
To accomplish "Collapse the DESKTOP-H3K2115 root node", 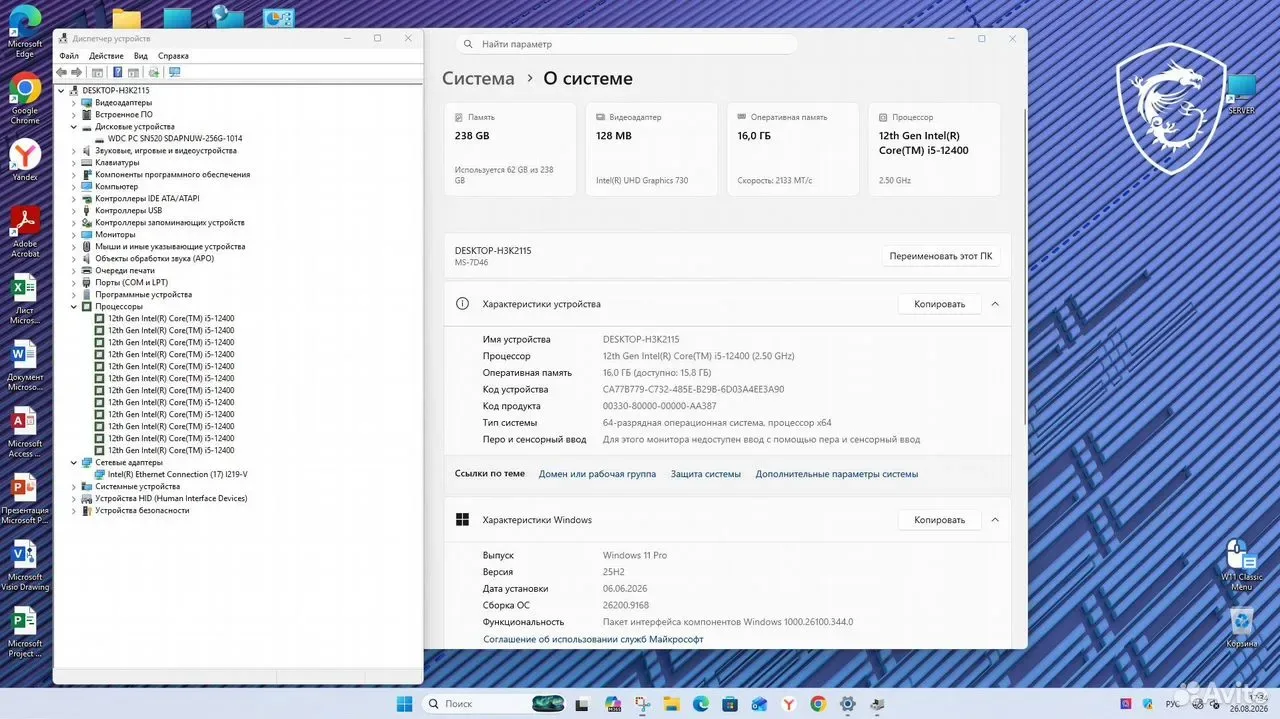I will point(62,90).
